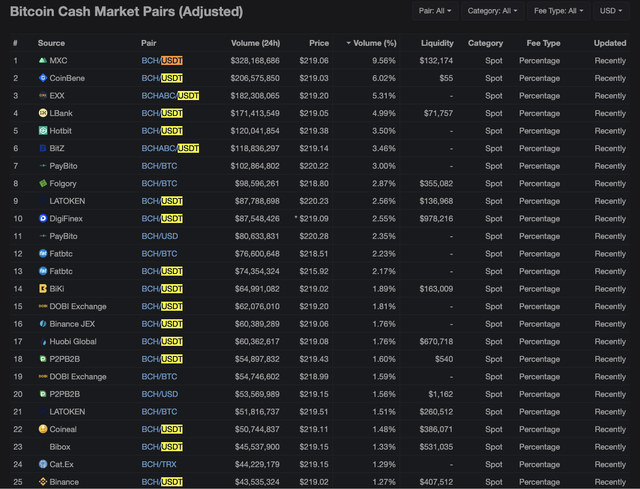Click the EXX exchange logo icon
Screen dimensions: 640x489
[42, 96]
